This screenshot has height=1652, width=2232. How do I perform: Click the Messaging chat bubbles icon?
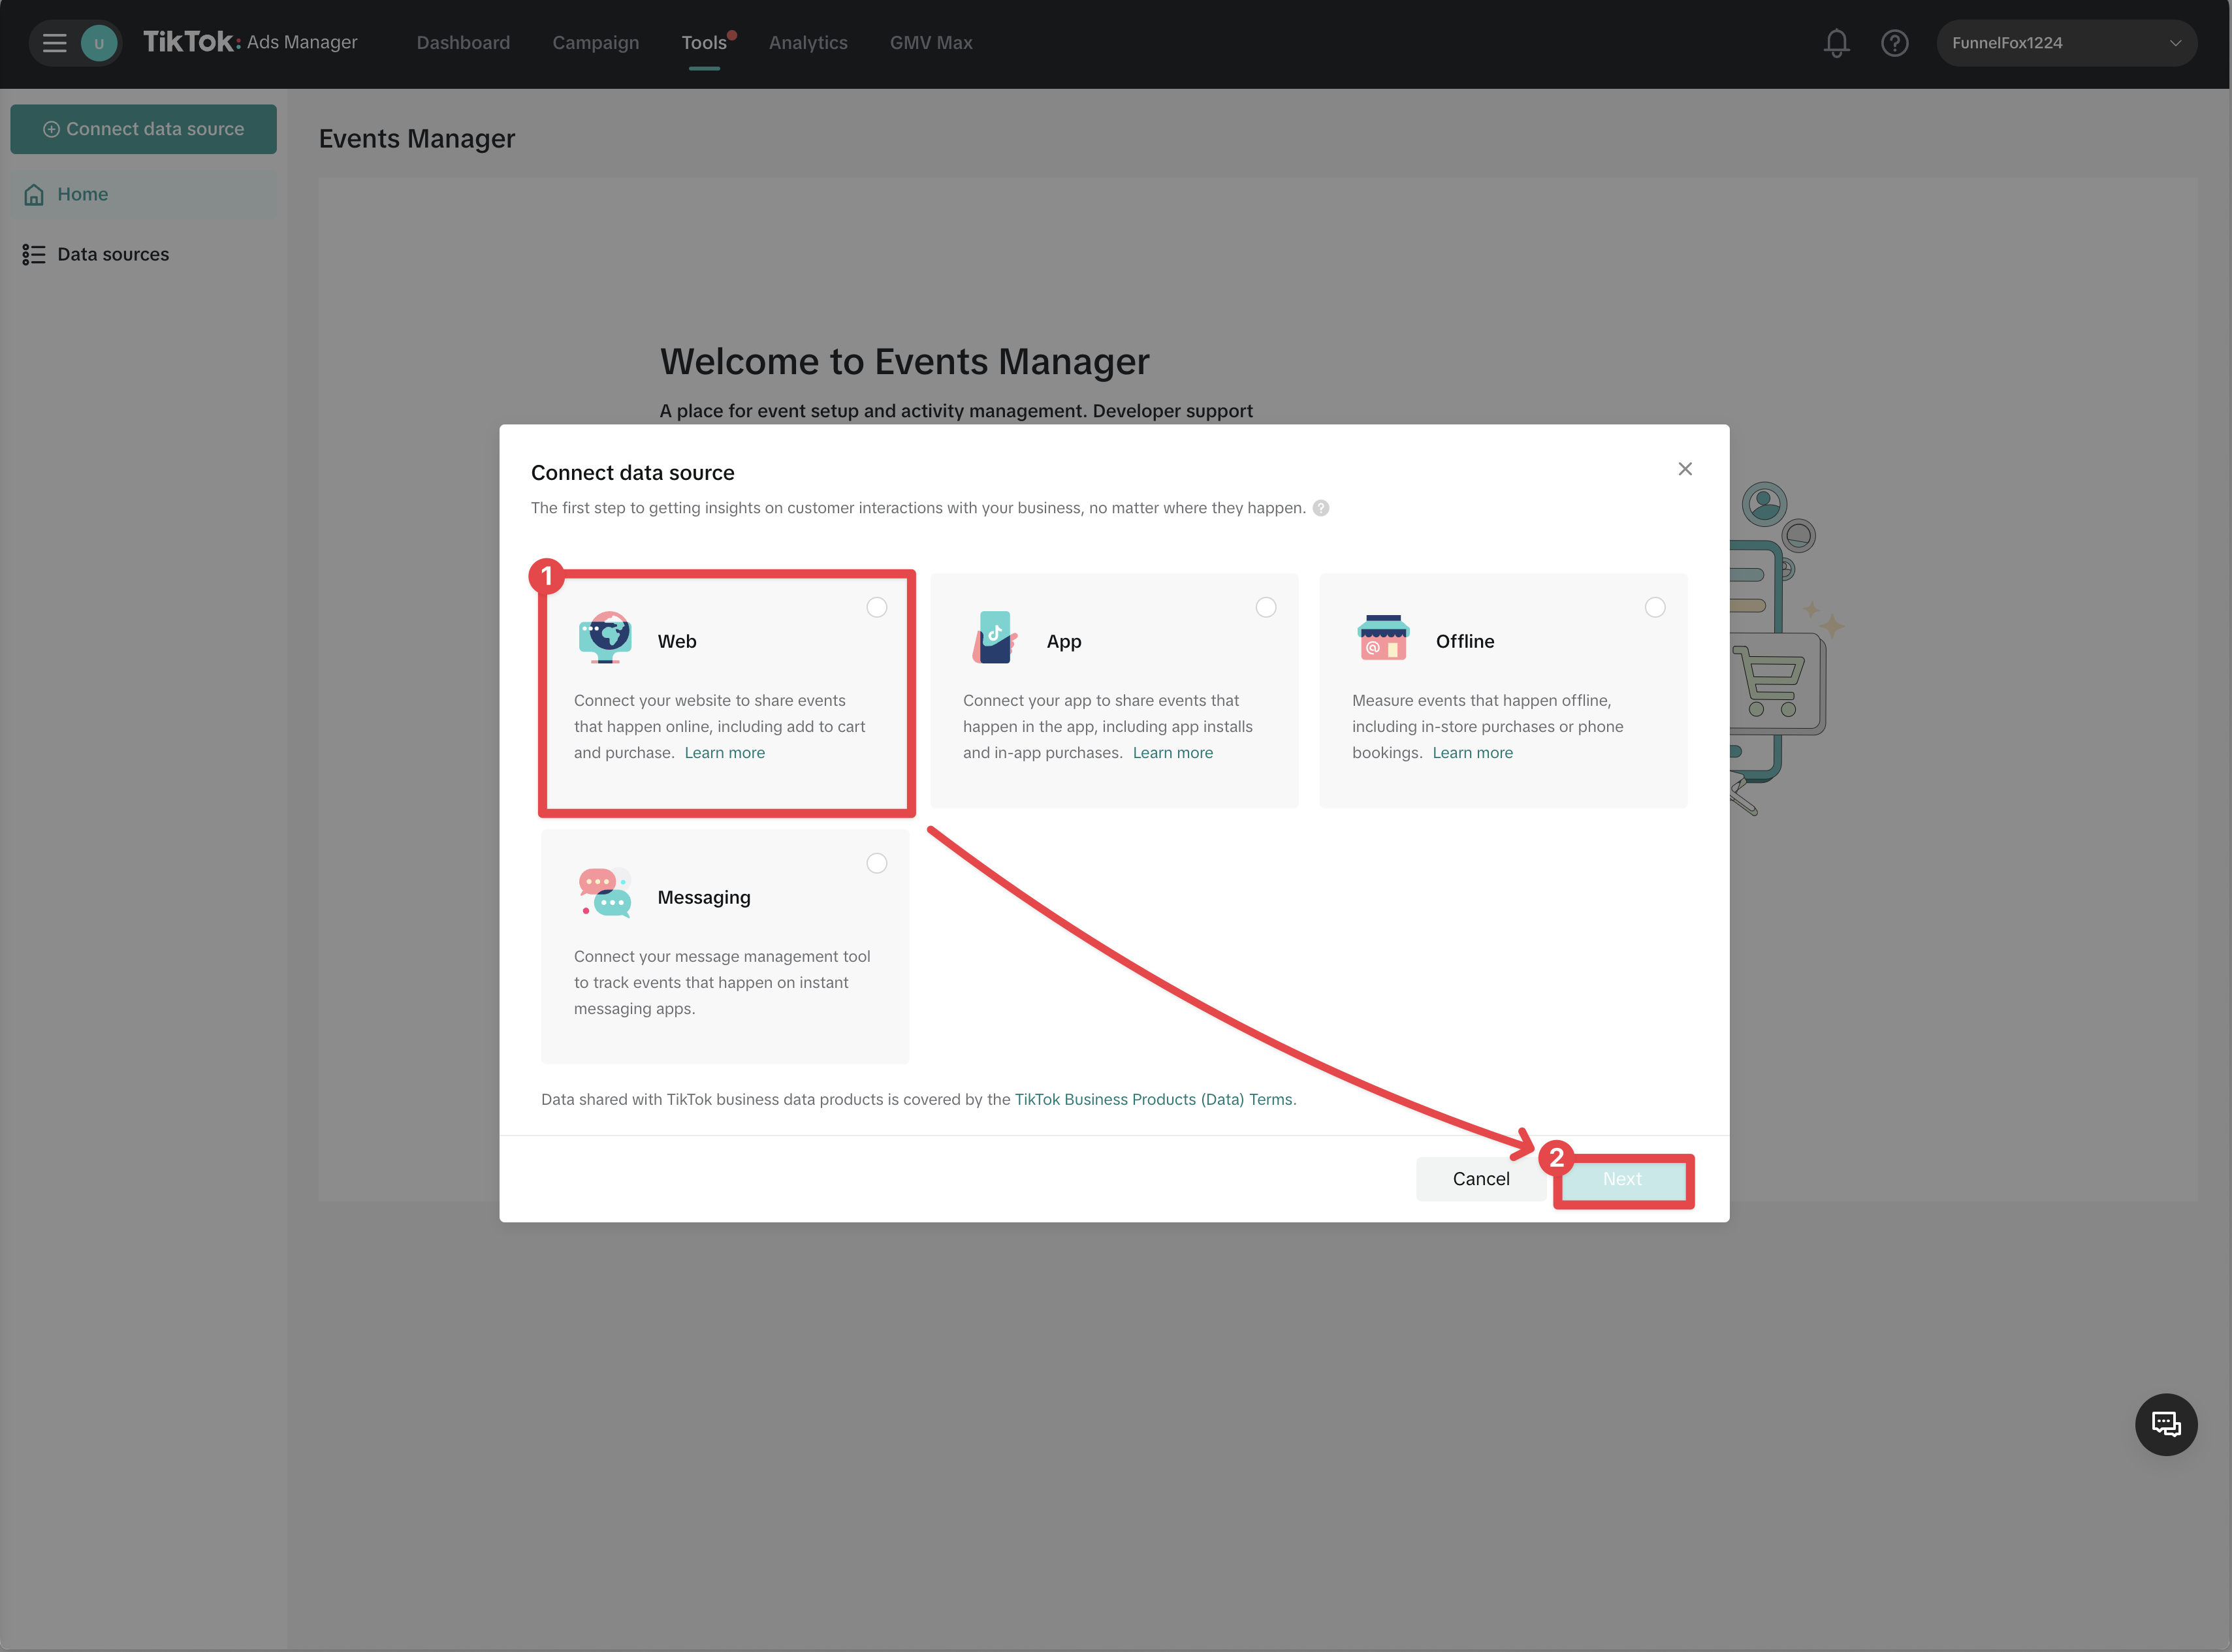point(605,893)
